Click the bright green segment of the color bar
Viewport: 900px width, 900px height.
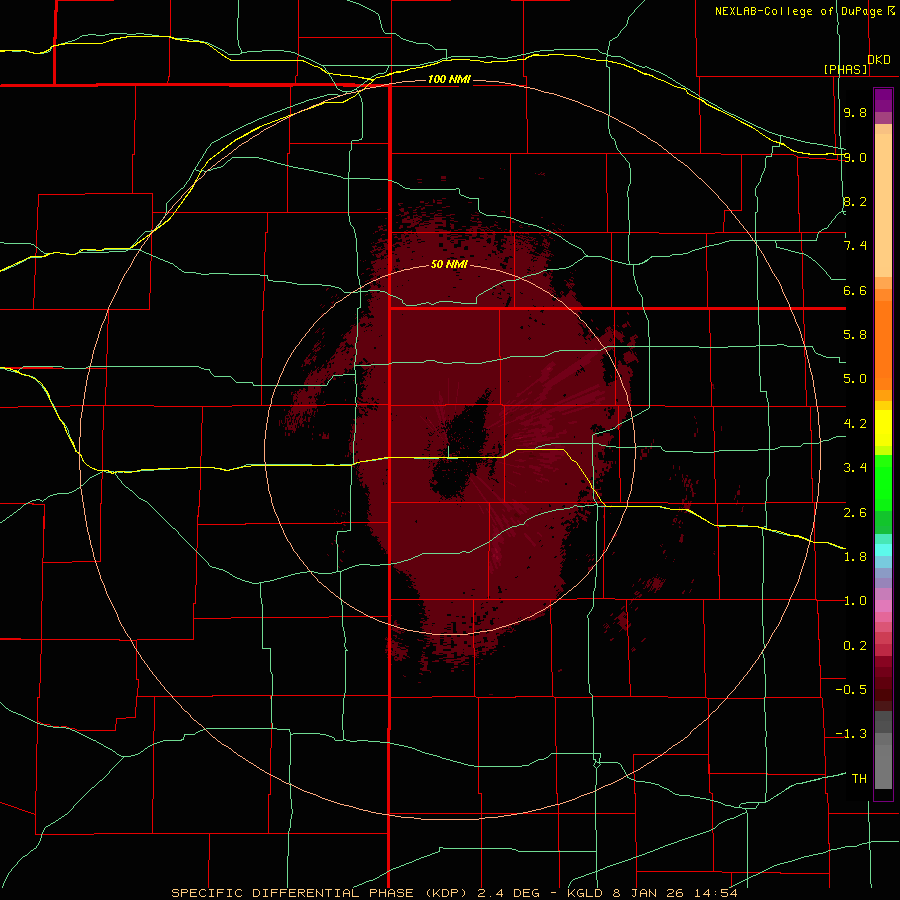[x=883, y=482]
